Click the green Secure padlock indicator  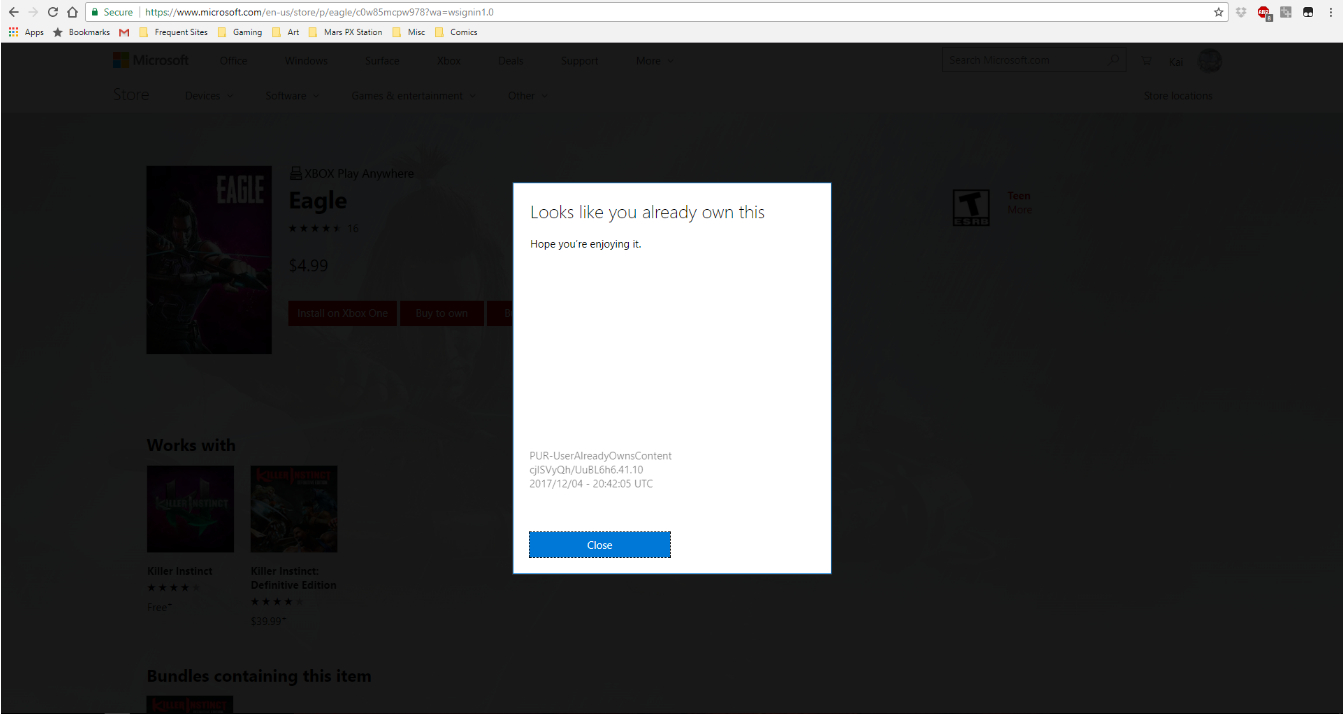click(x=111, y=12)
